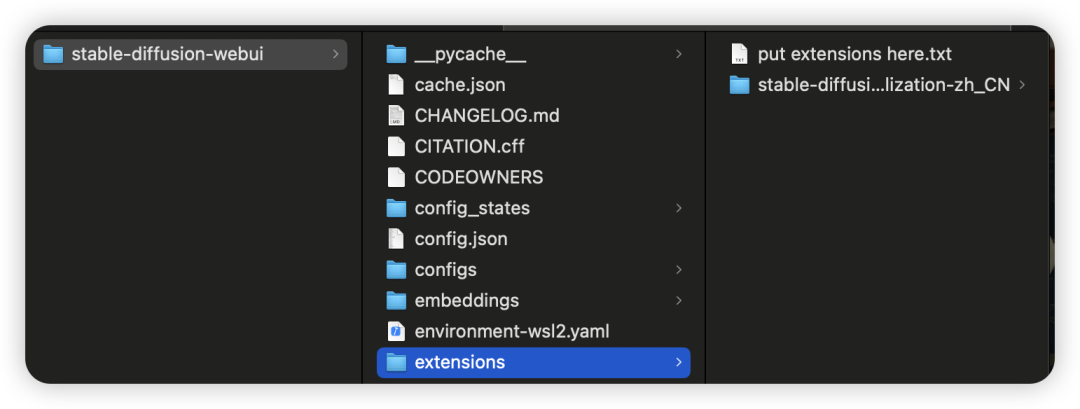
Task: Click the extensions row chevron
Action: pyautogui.click(x=678, y=362)
